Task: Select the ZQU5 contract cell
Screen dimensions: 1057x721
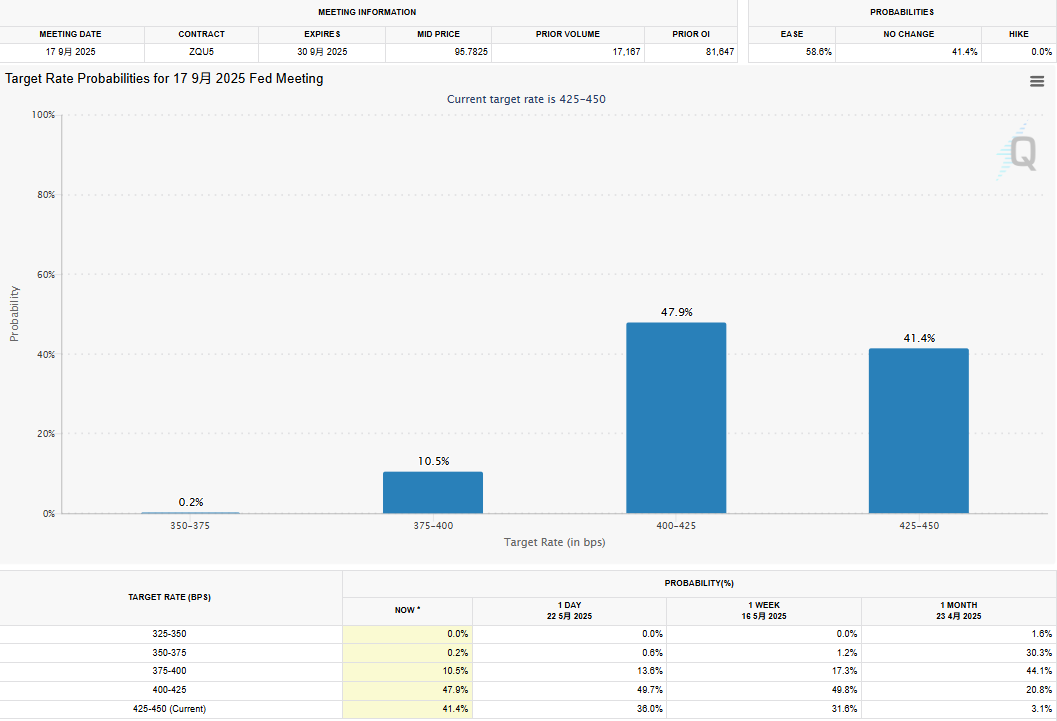Action: tap(201, 52)
